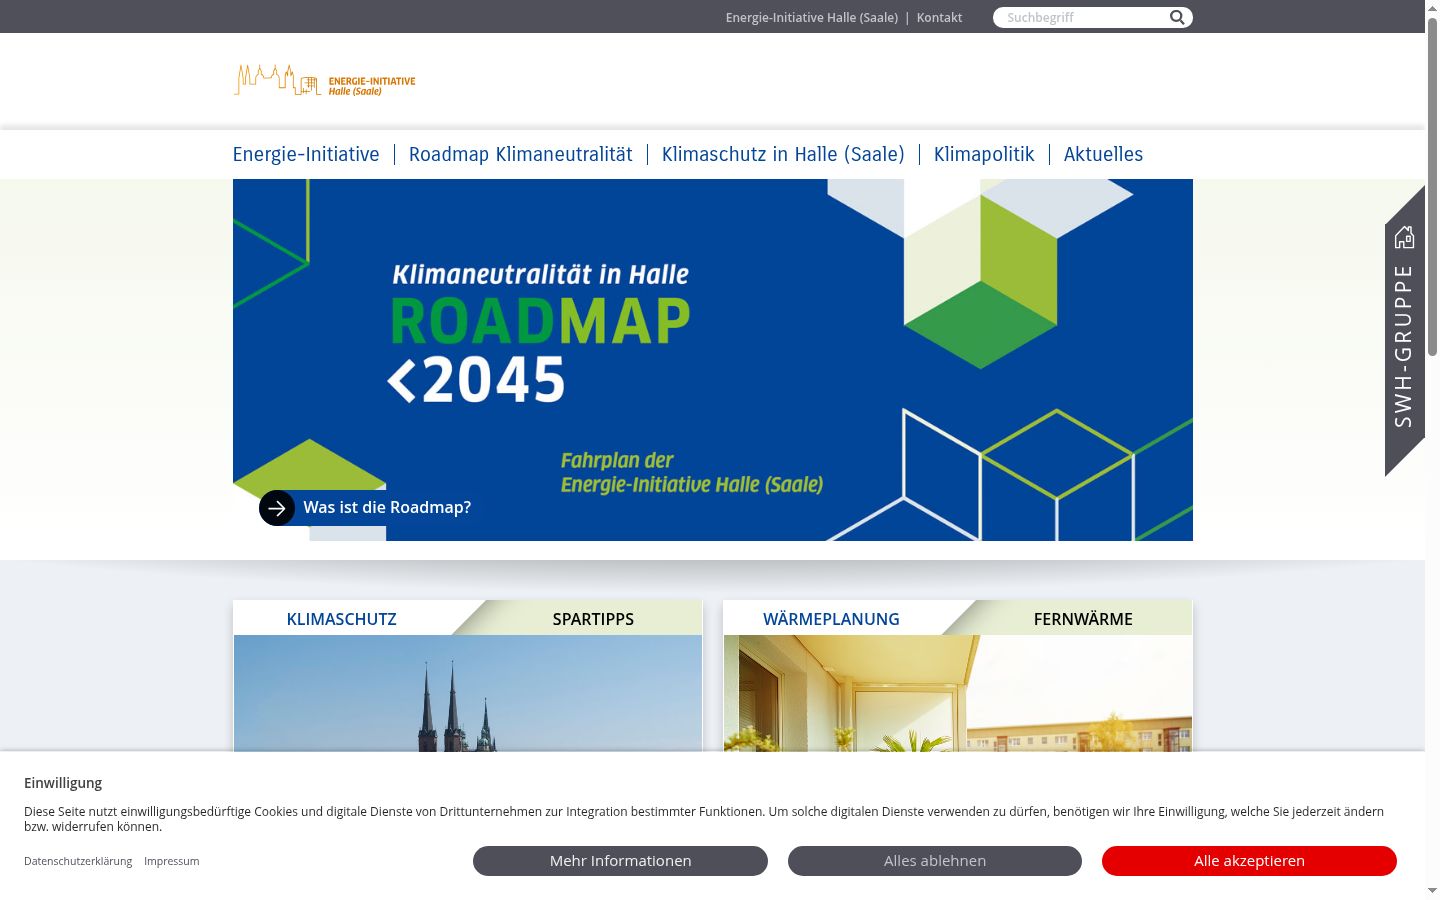
Task: Open Klimaschutz in Halle (Saale) menu
Action: (783, 154)
